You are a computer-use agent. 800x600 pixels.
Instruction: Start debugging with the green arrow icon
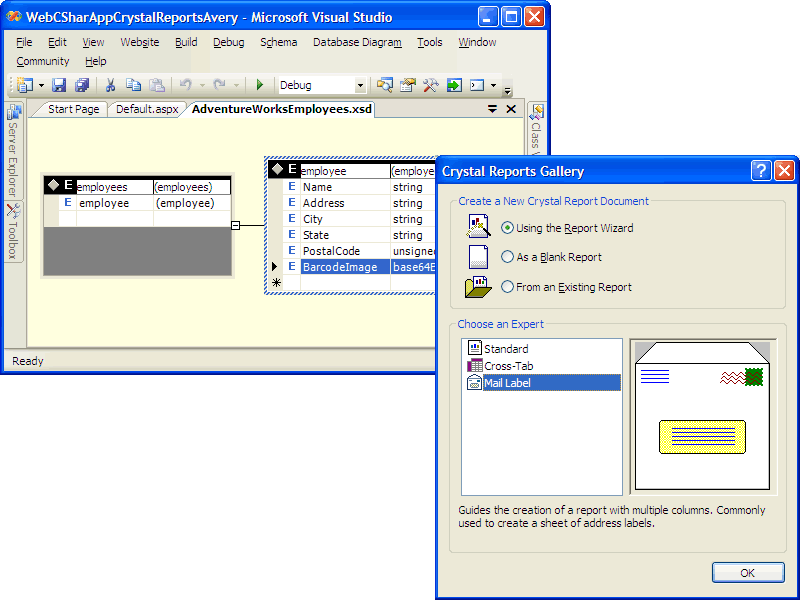point(258,85)
